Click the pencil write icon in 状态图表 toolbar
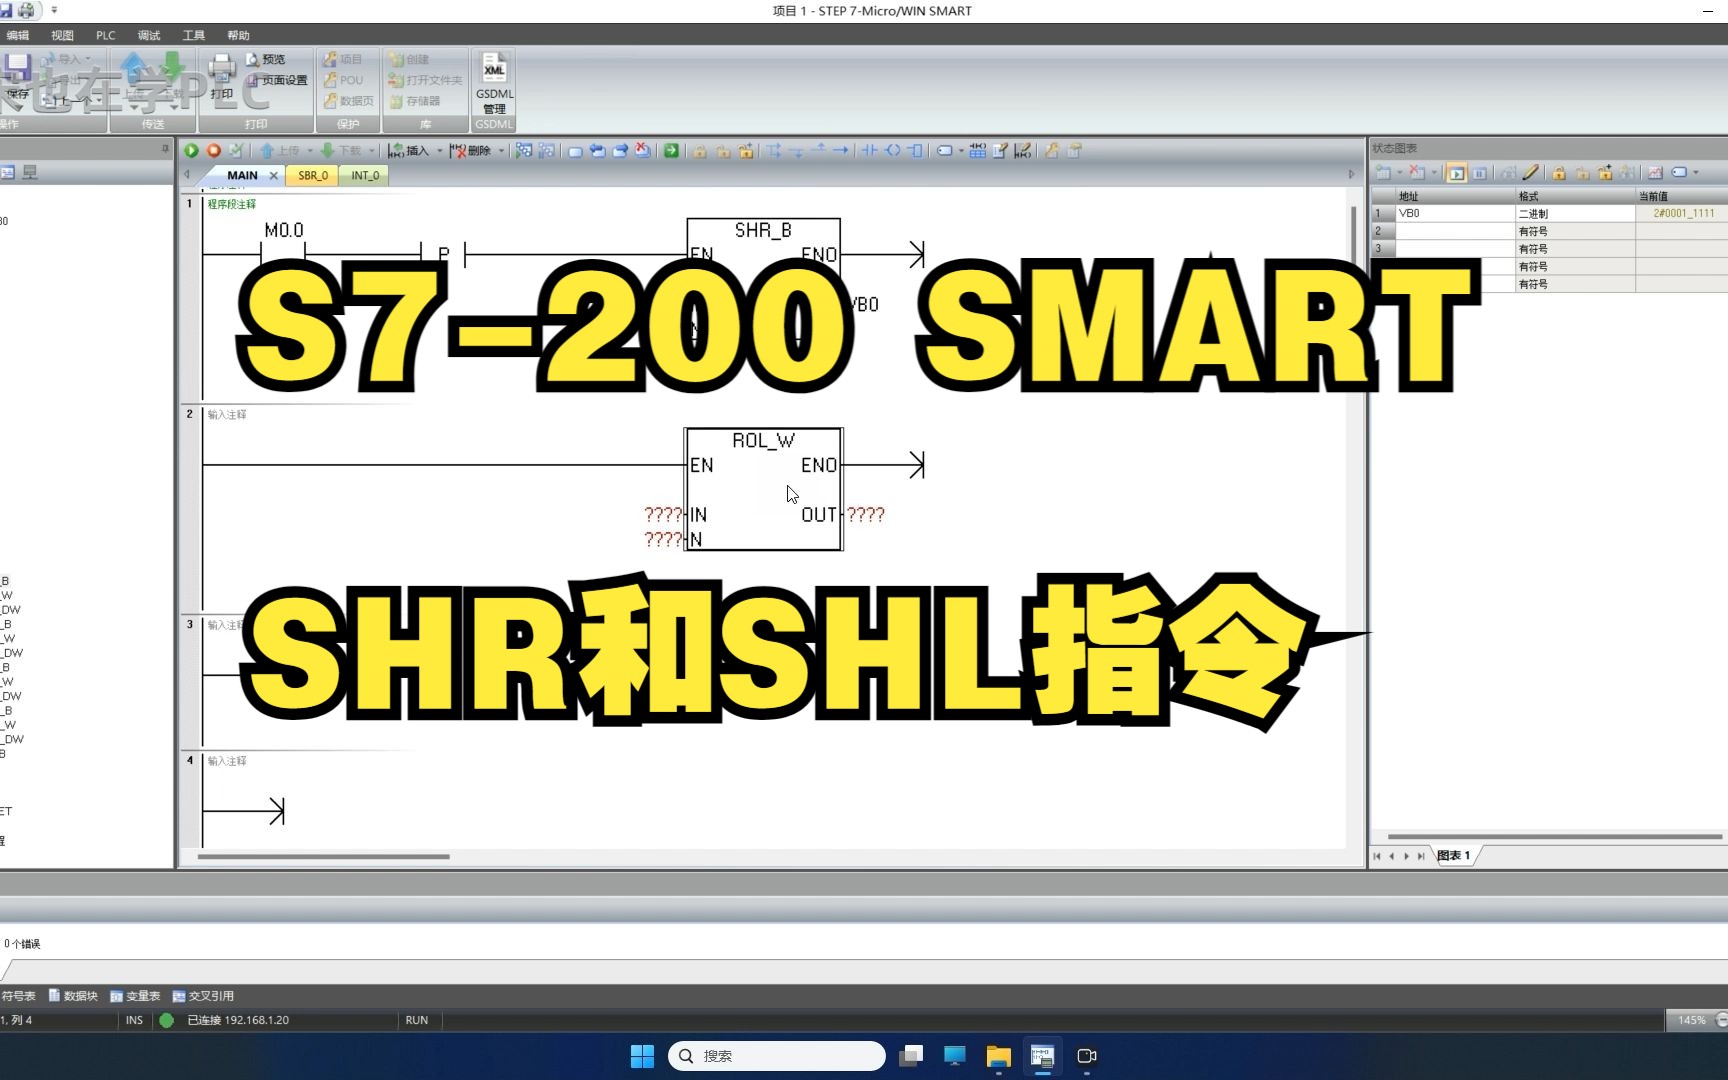 pos(1530,173)
